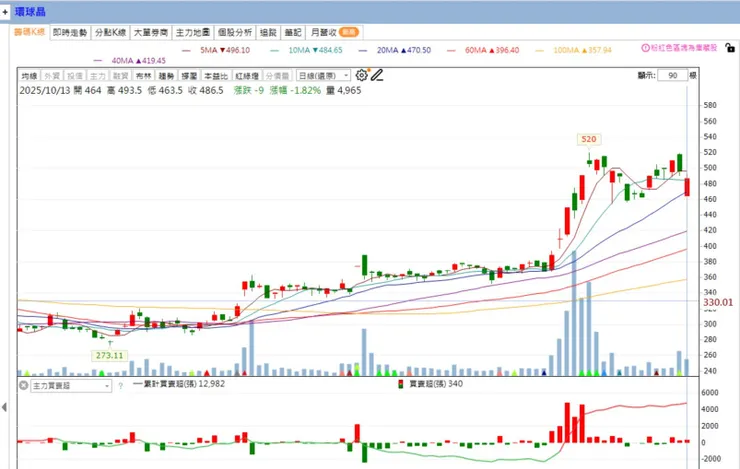Switch to the 即時走勢 tab

[70, 33]
